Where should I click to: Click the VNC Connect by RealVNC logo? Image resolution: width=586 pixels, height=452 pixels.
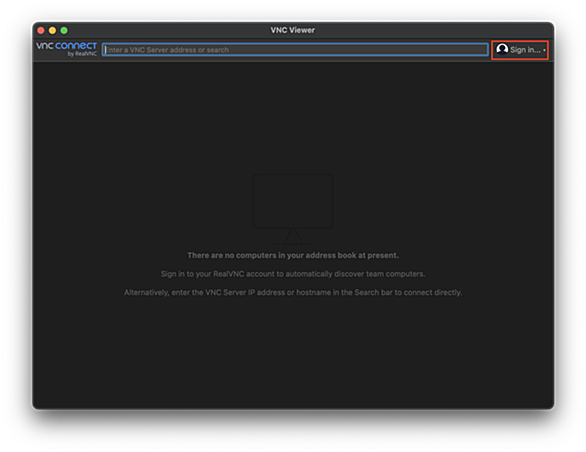click(67, 49)
